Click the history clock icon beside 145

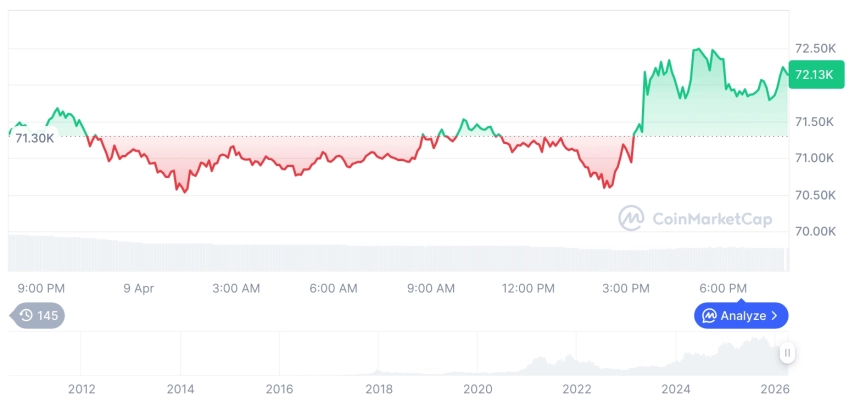26,316
